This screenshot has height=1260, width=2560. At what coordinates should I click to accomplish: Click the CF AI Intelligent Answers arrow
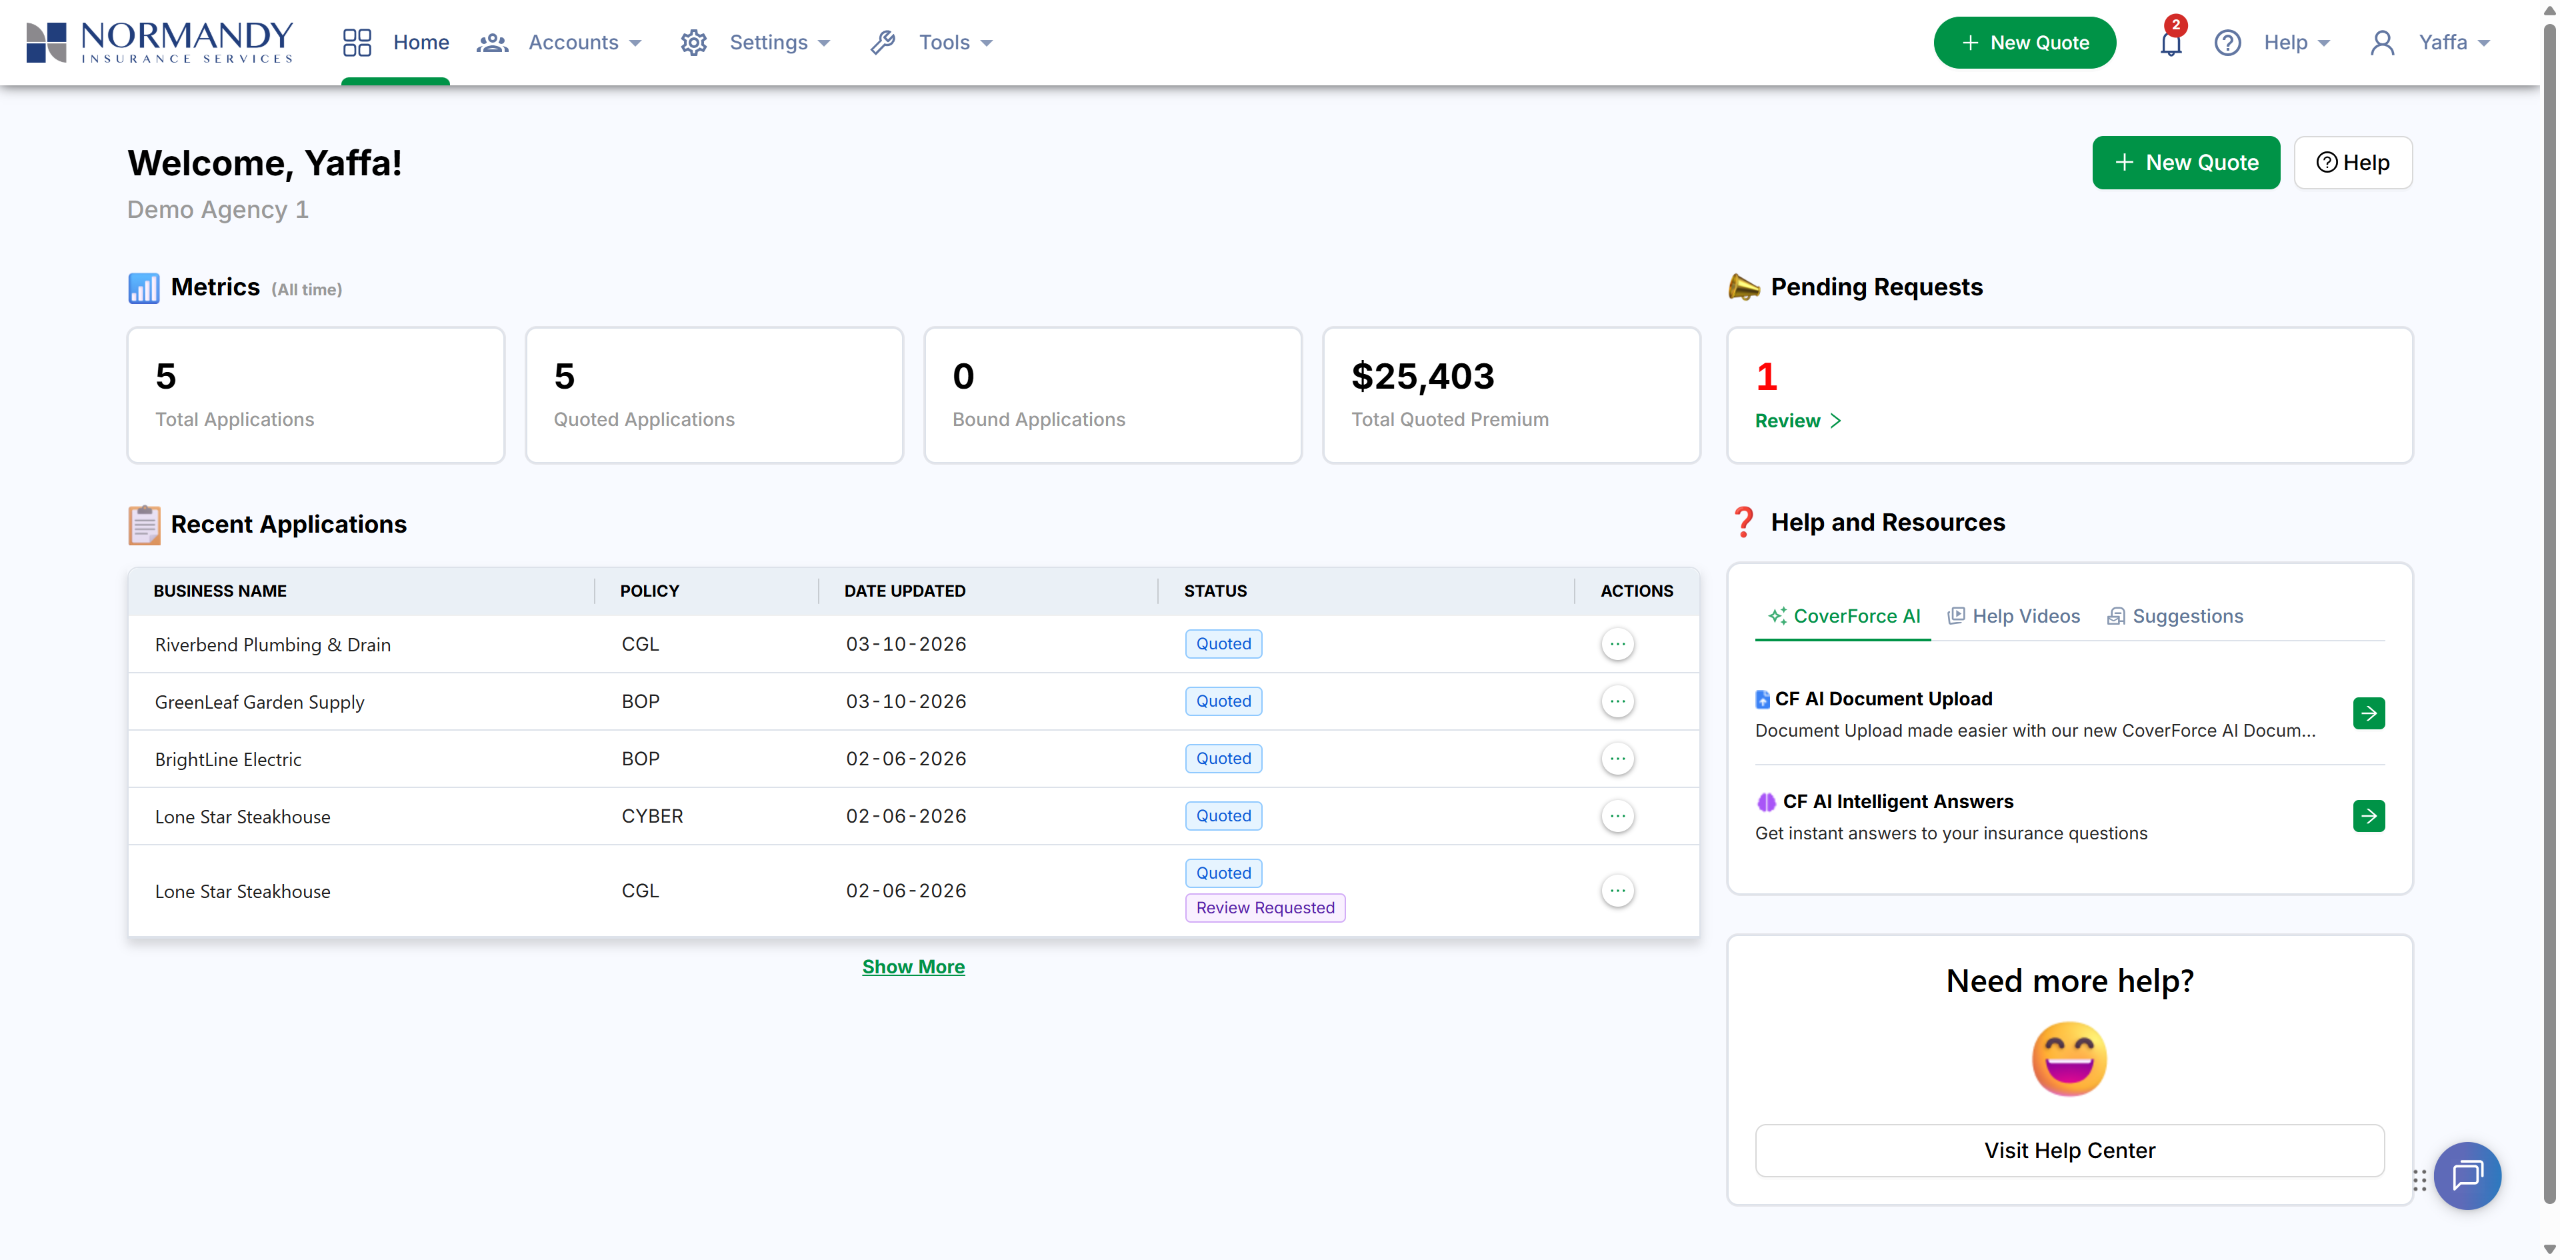tap(2368, 816)
